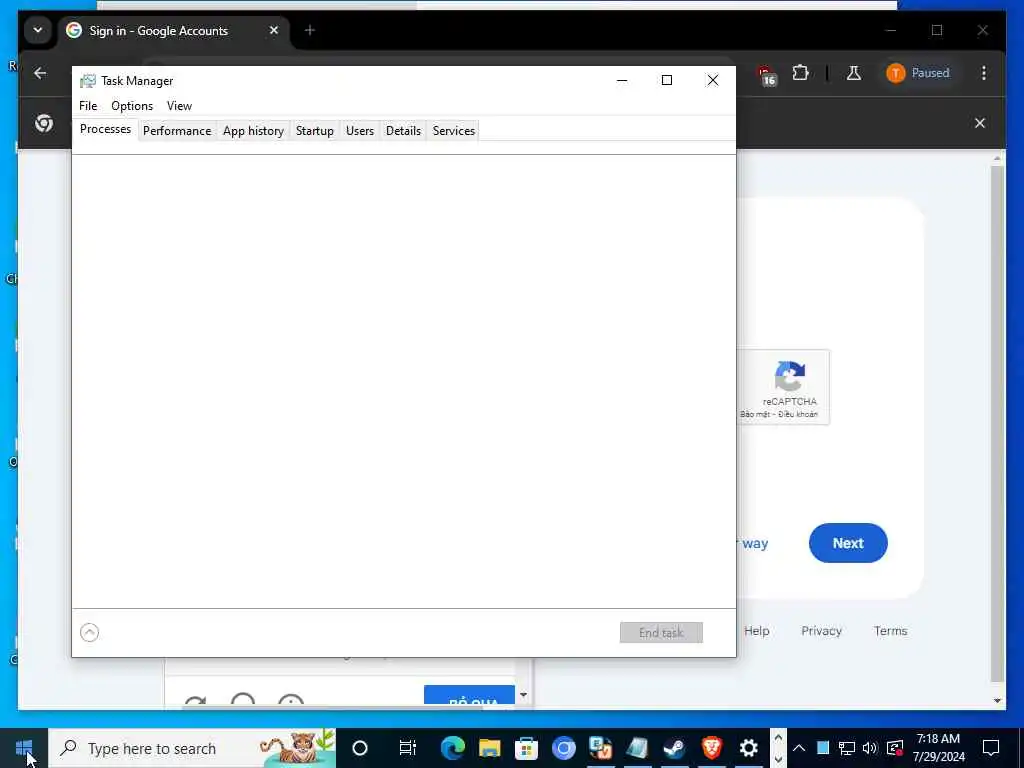The image size is (1024, 768).
Task: Open Microsoft Store from taskbar
Action: (526, 748)
